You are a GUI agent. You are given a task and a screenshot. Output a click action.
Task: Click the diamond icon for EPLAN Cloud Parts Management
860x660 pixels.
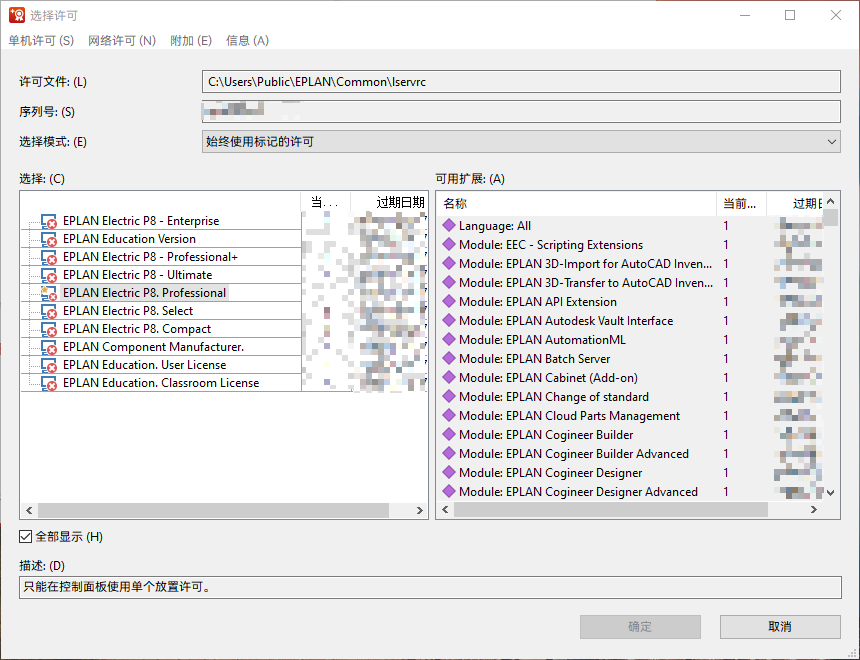coord(449,415)
